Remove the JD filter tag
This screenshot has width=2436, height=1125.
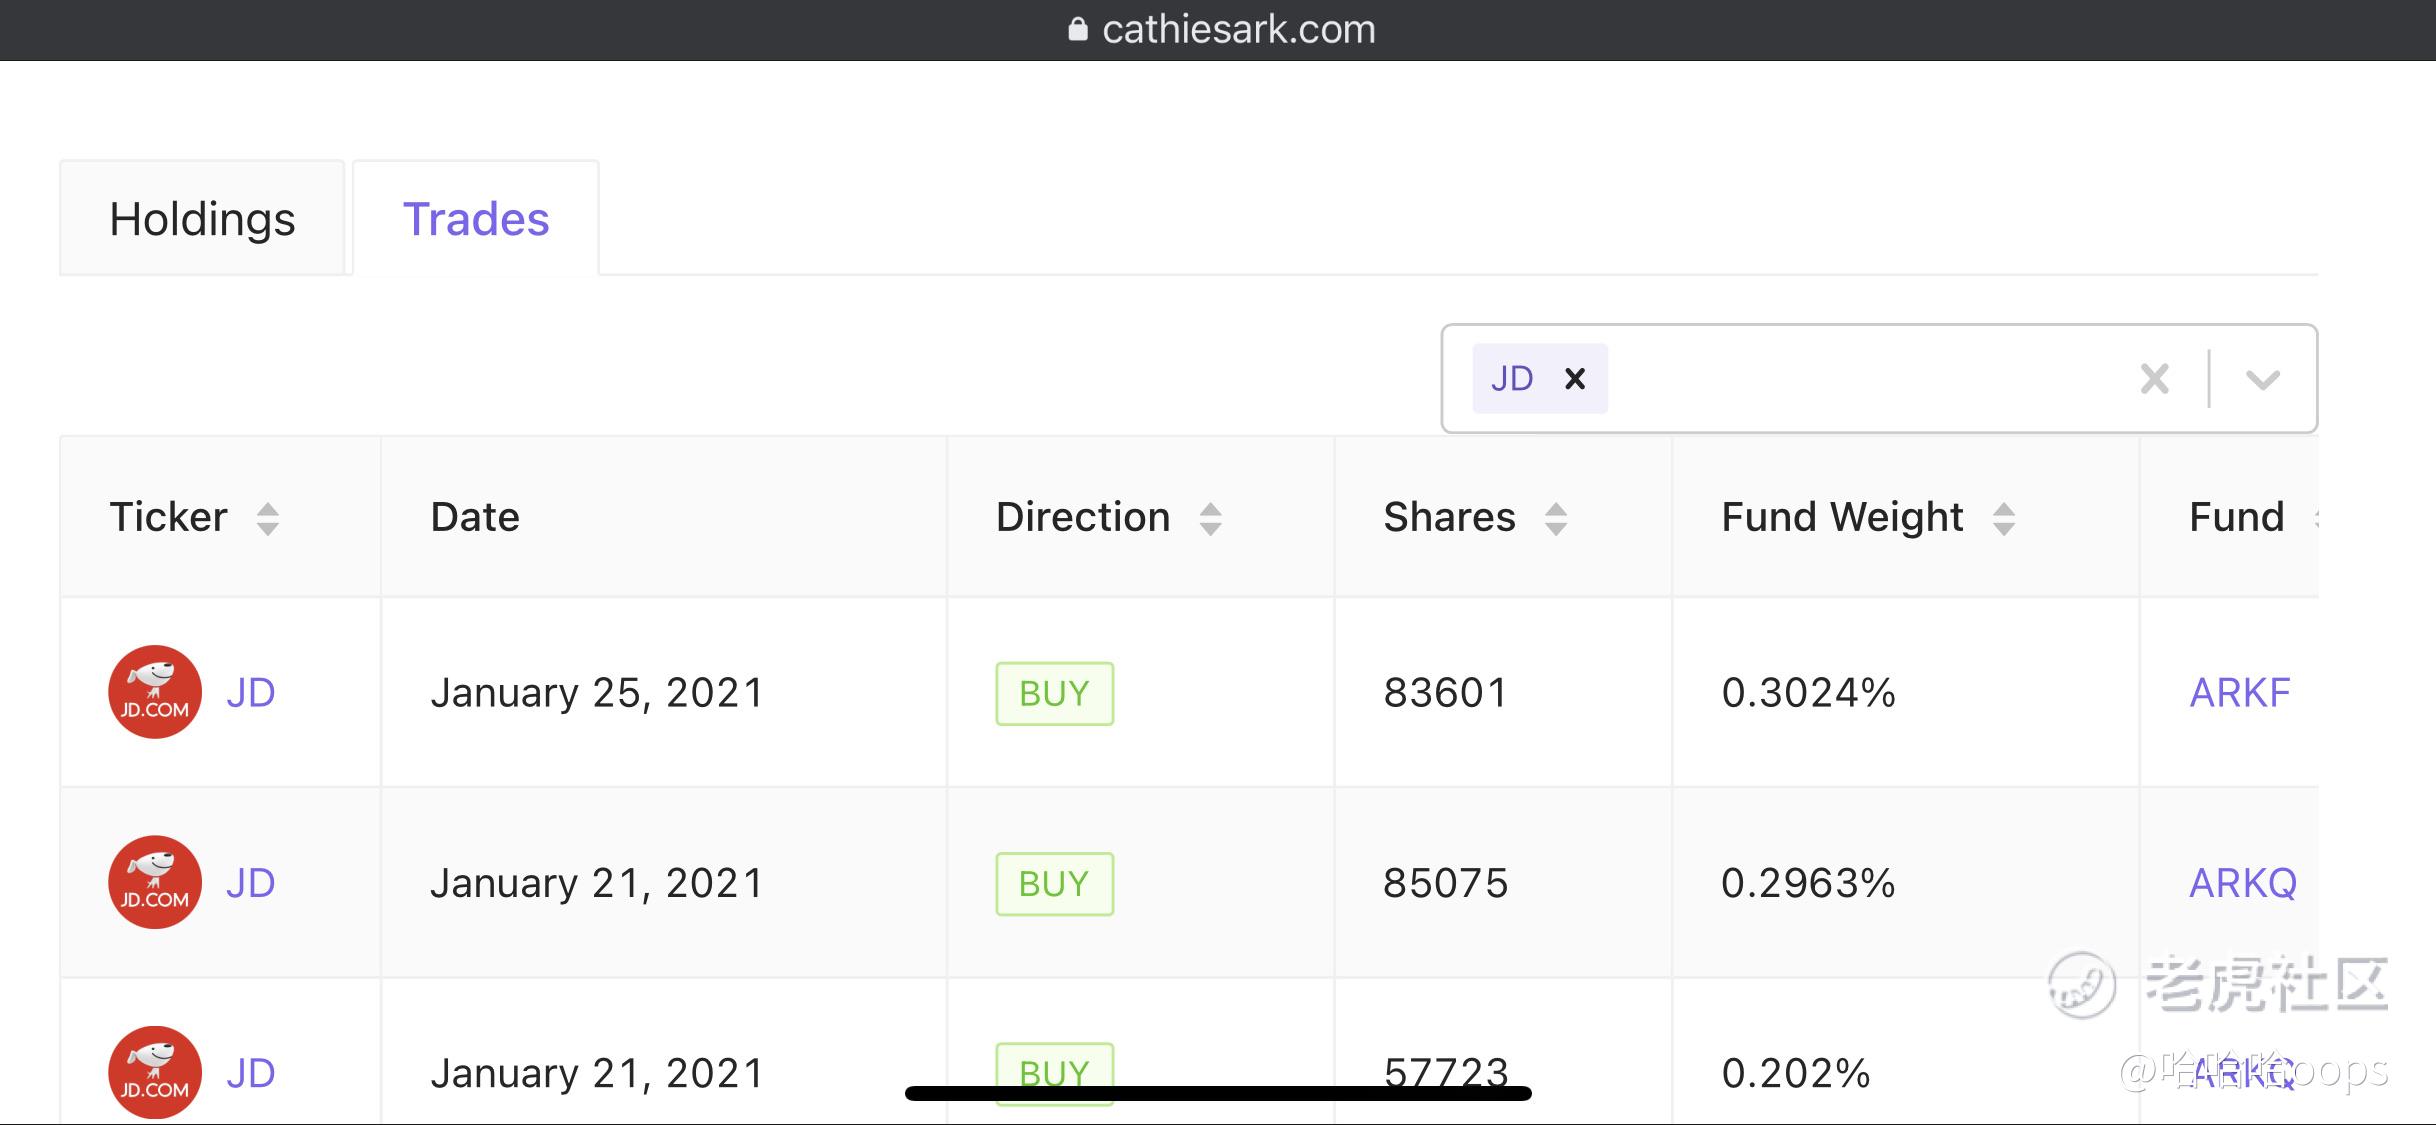point(1575,379)
